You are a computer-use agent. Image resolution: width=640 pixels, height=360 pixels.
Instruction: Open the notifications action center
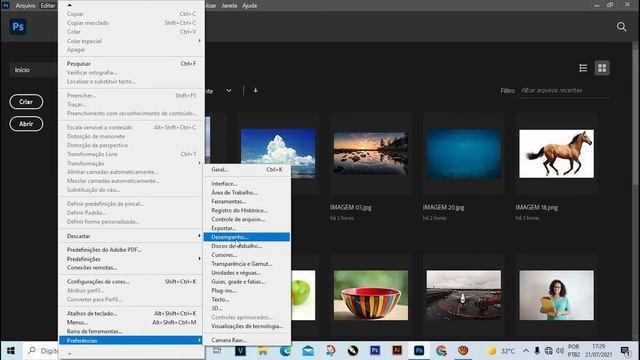point(625,351)
